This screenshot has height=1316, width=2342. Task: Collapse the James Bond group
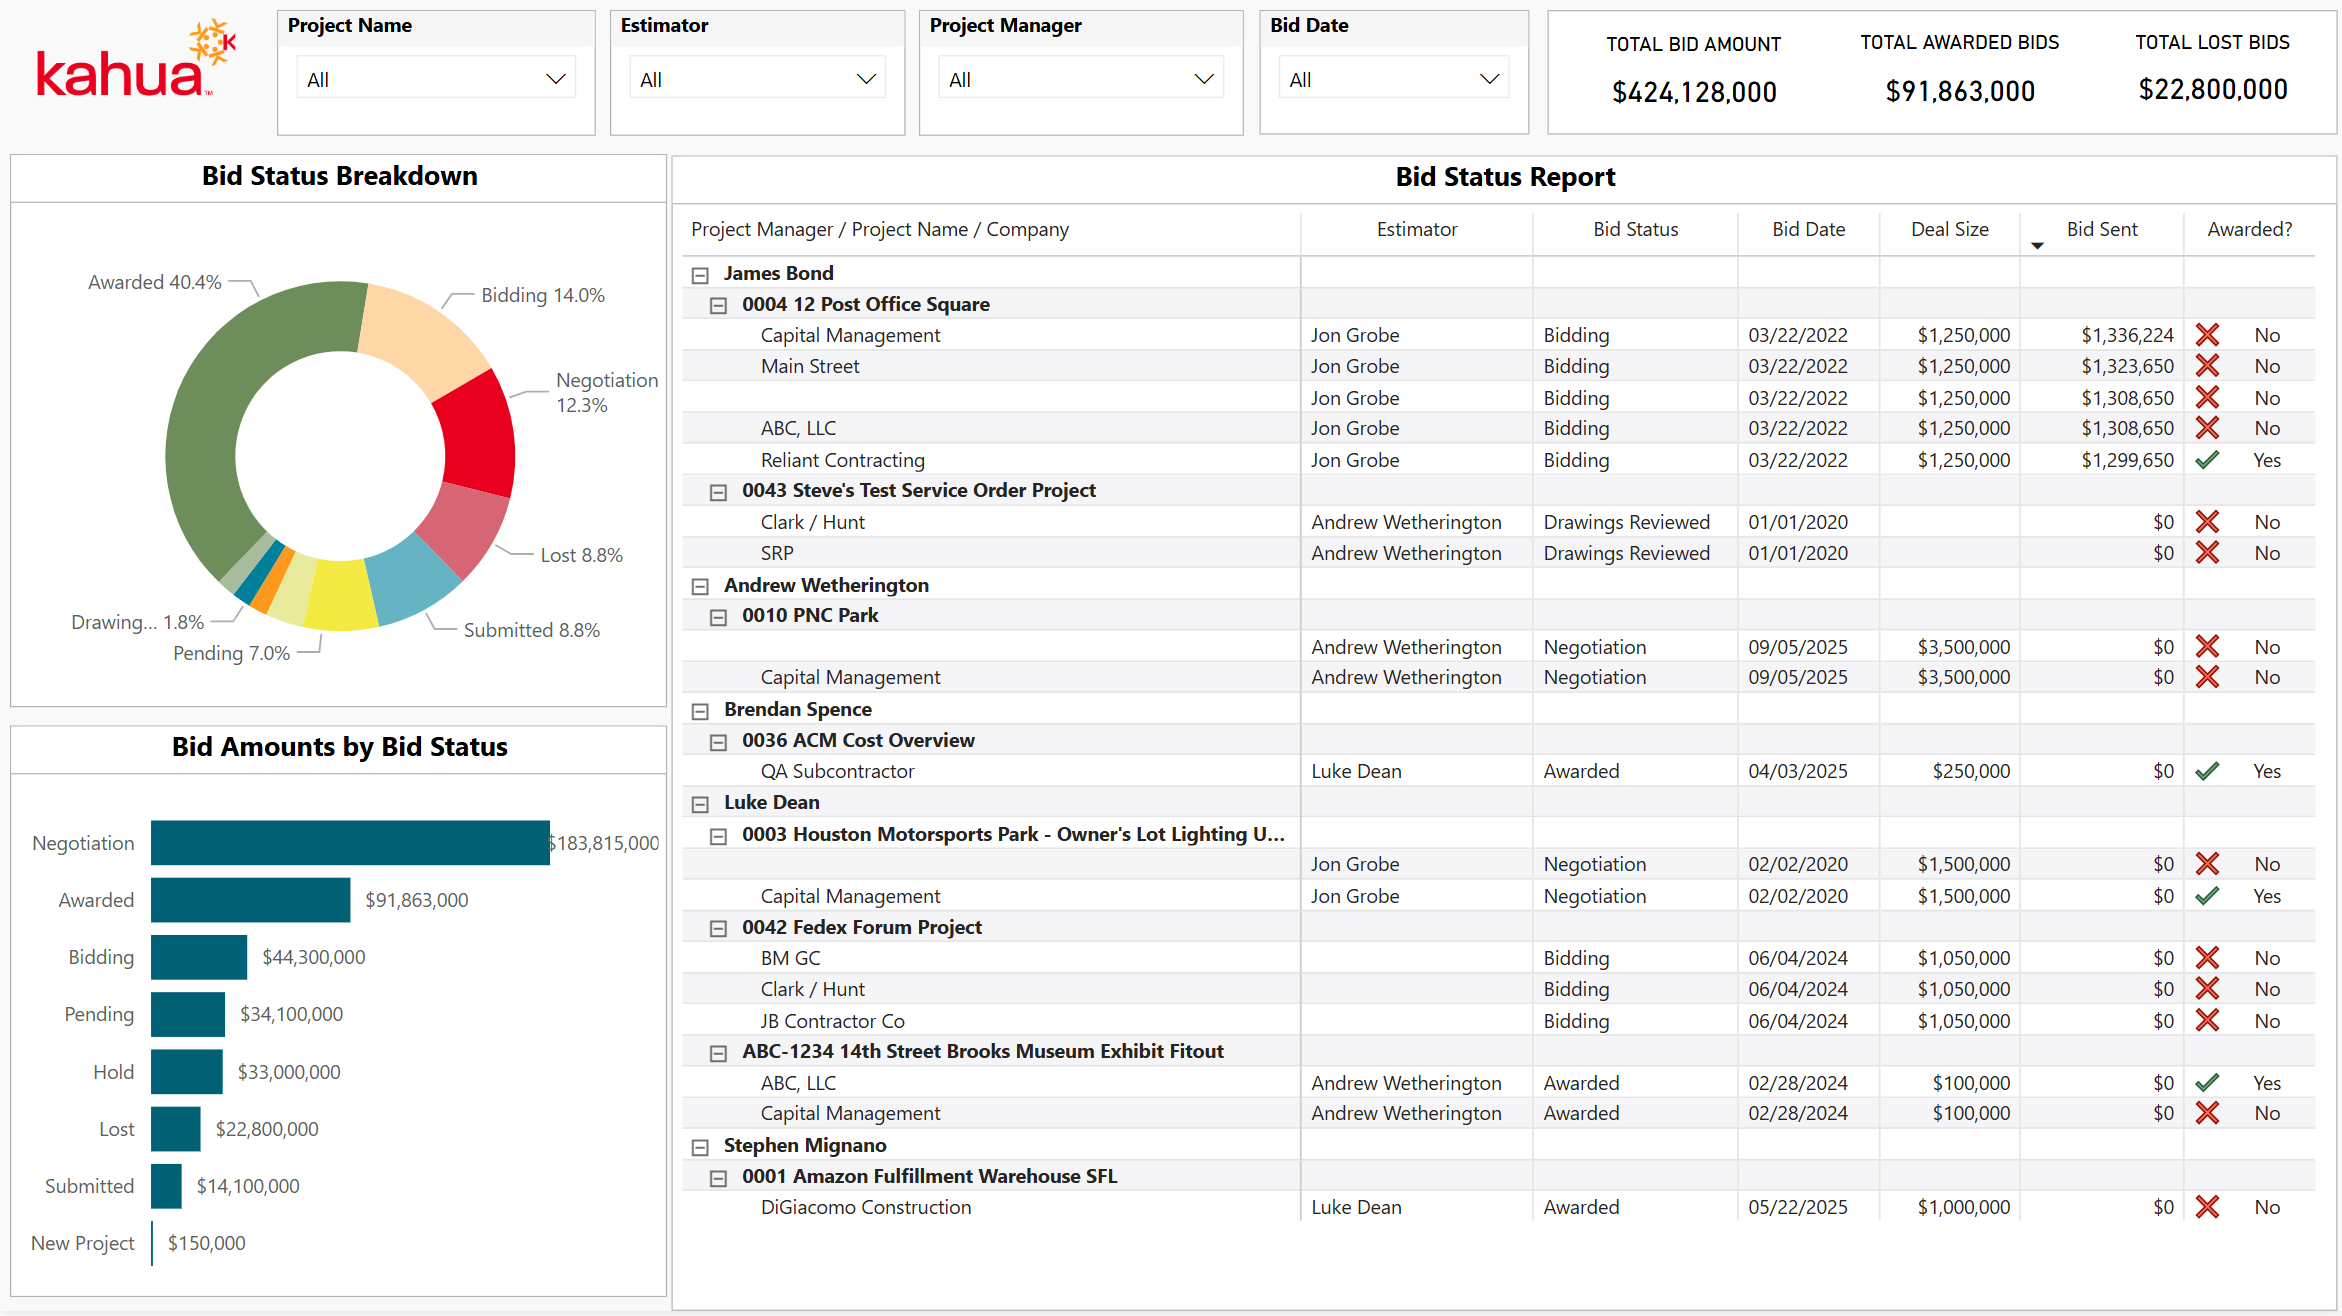[x=700, y=275]
